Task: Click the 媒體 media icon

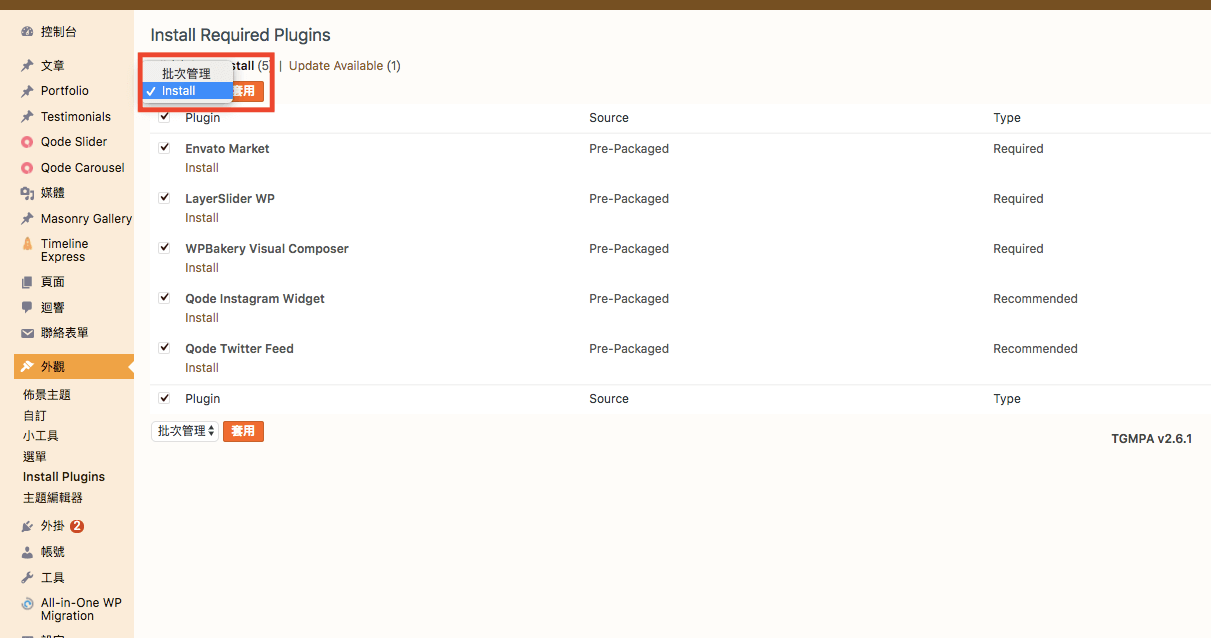Action: tap(28, 193)
